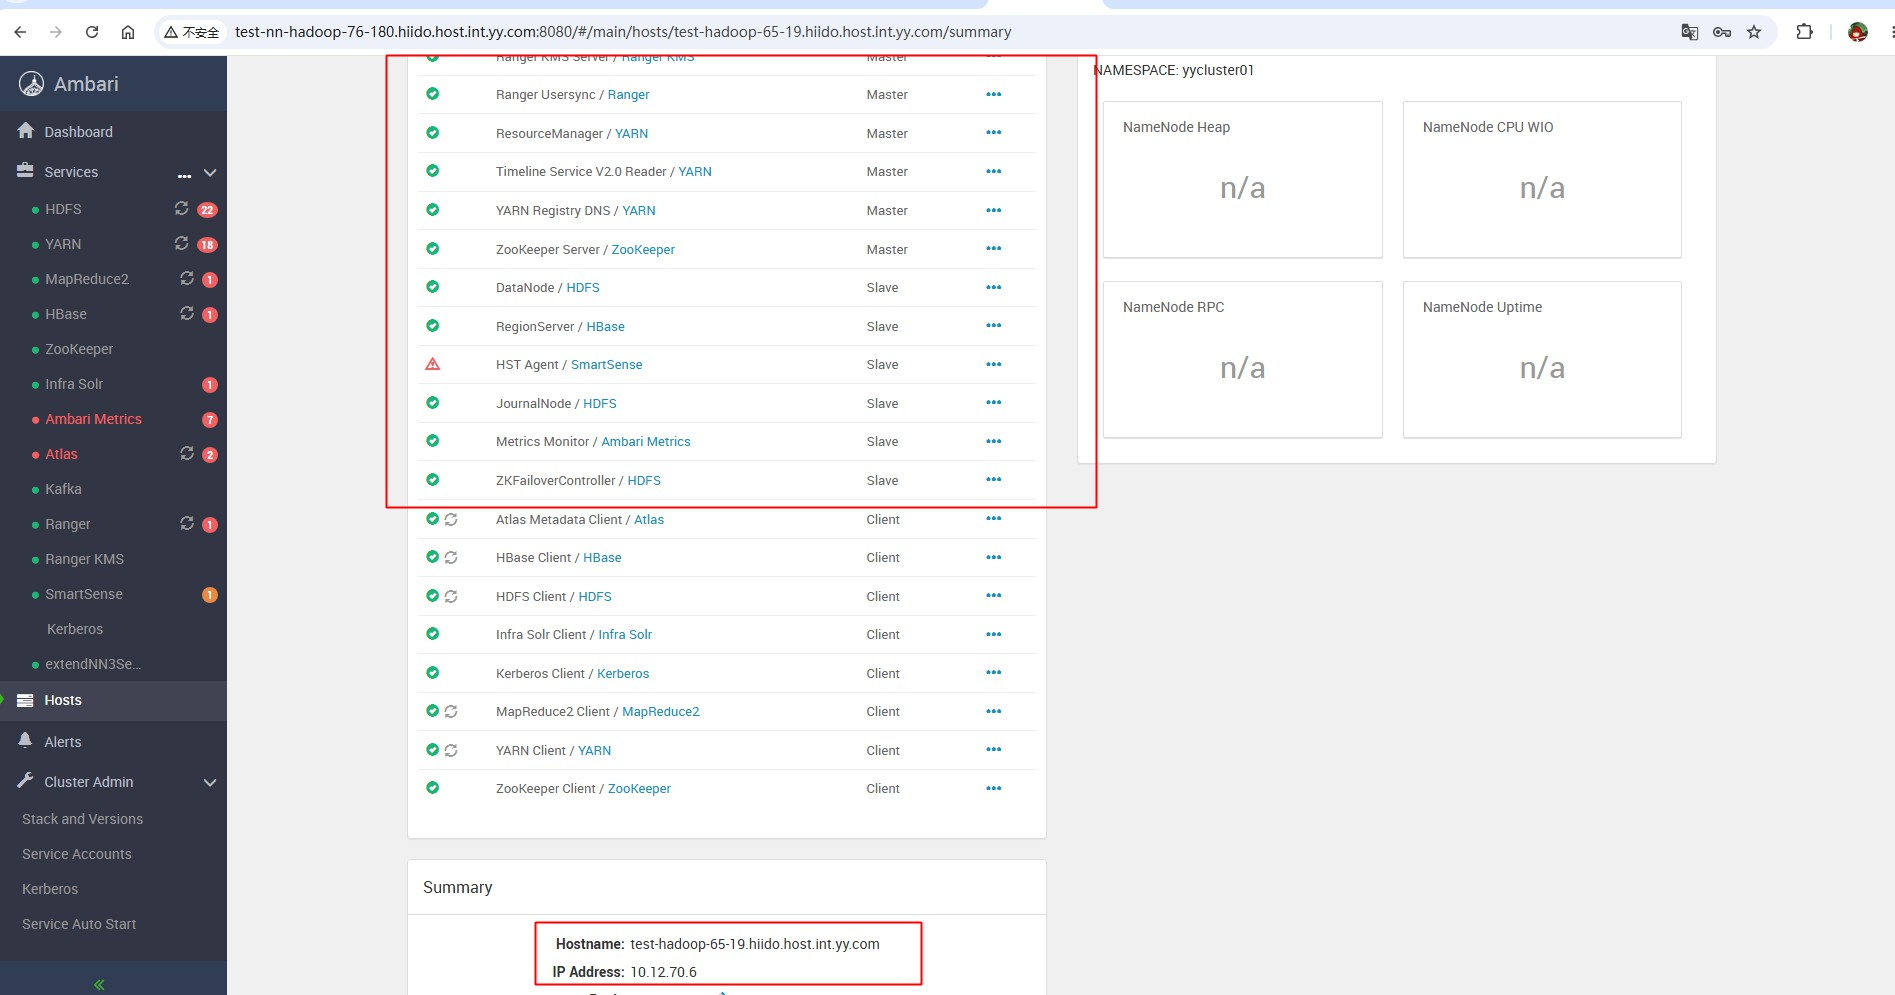This screenshot has height=995, width=1895.
Task: Click refresh icon beside YARN Client
Action: (x=451, y=750)
